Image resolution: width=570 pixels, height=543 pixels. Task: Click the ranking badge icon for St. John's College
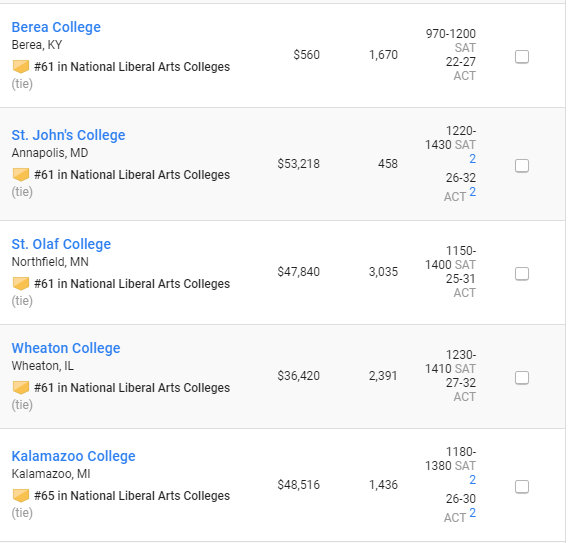[x=21, y=174]
